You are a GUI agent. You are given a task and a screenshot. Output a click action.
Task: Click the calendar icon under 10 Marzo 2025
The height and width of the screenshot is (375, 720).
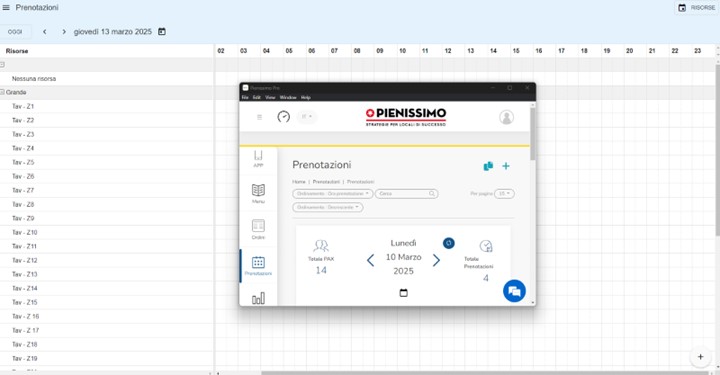tap(403, 293)
